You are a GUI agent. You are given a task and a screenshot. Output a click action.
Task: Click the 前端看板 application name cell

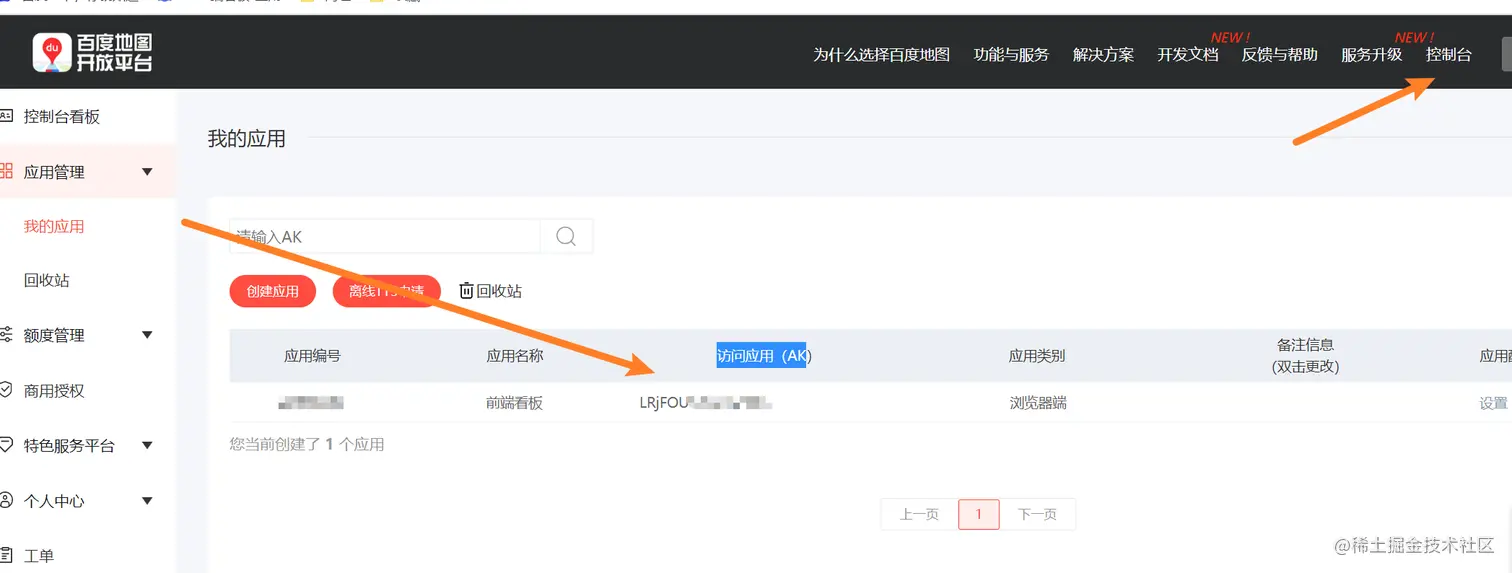(515, 403)
